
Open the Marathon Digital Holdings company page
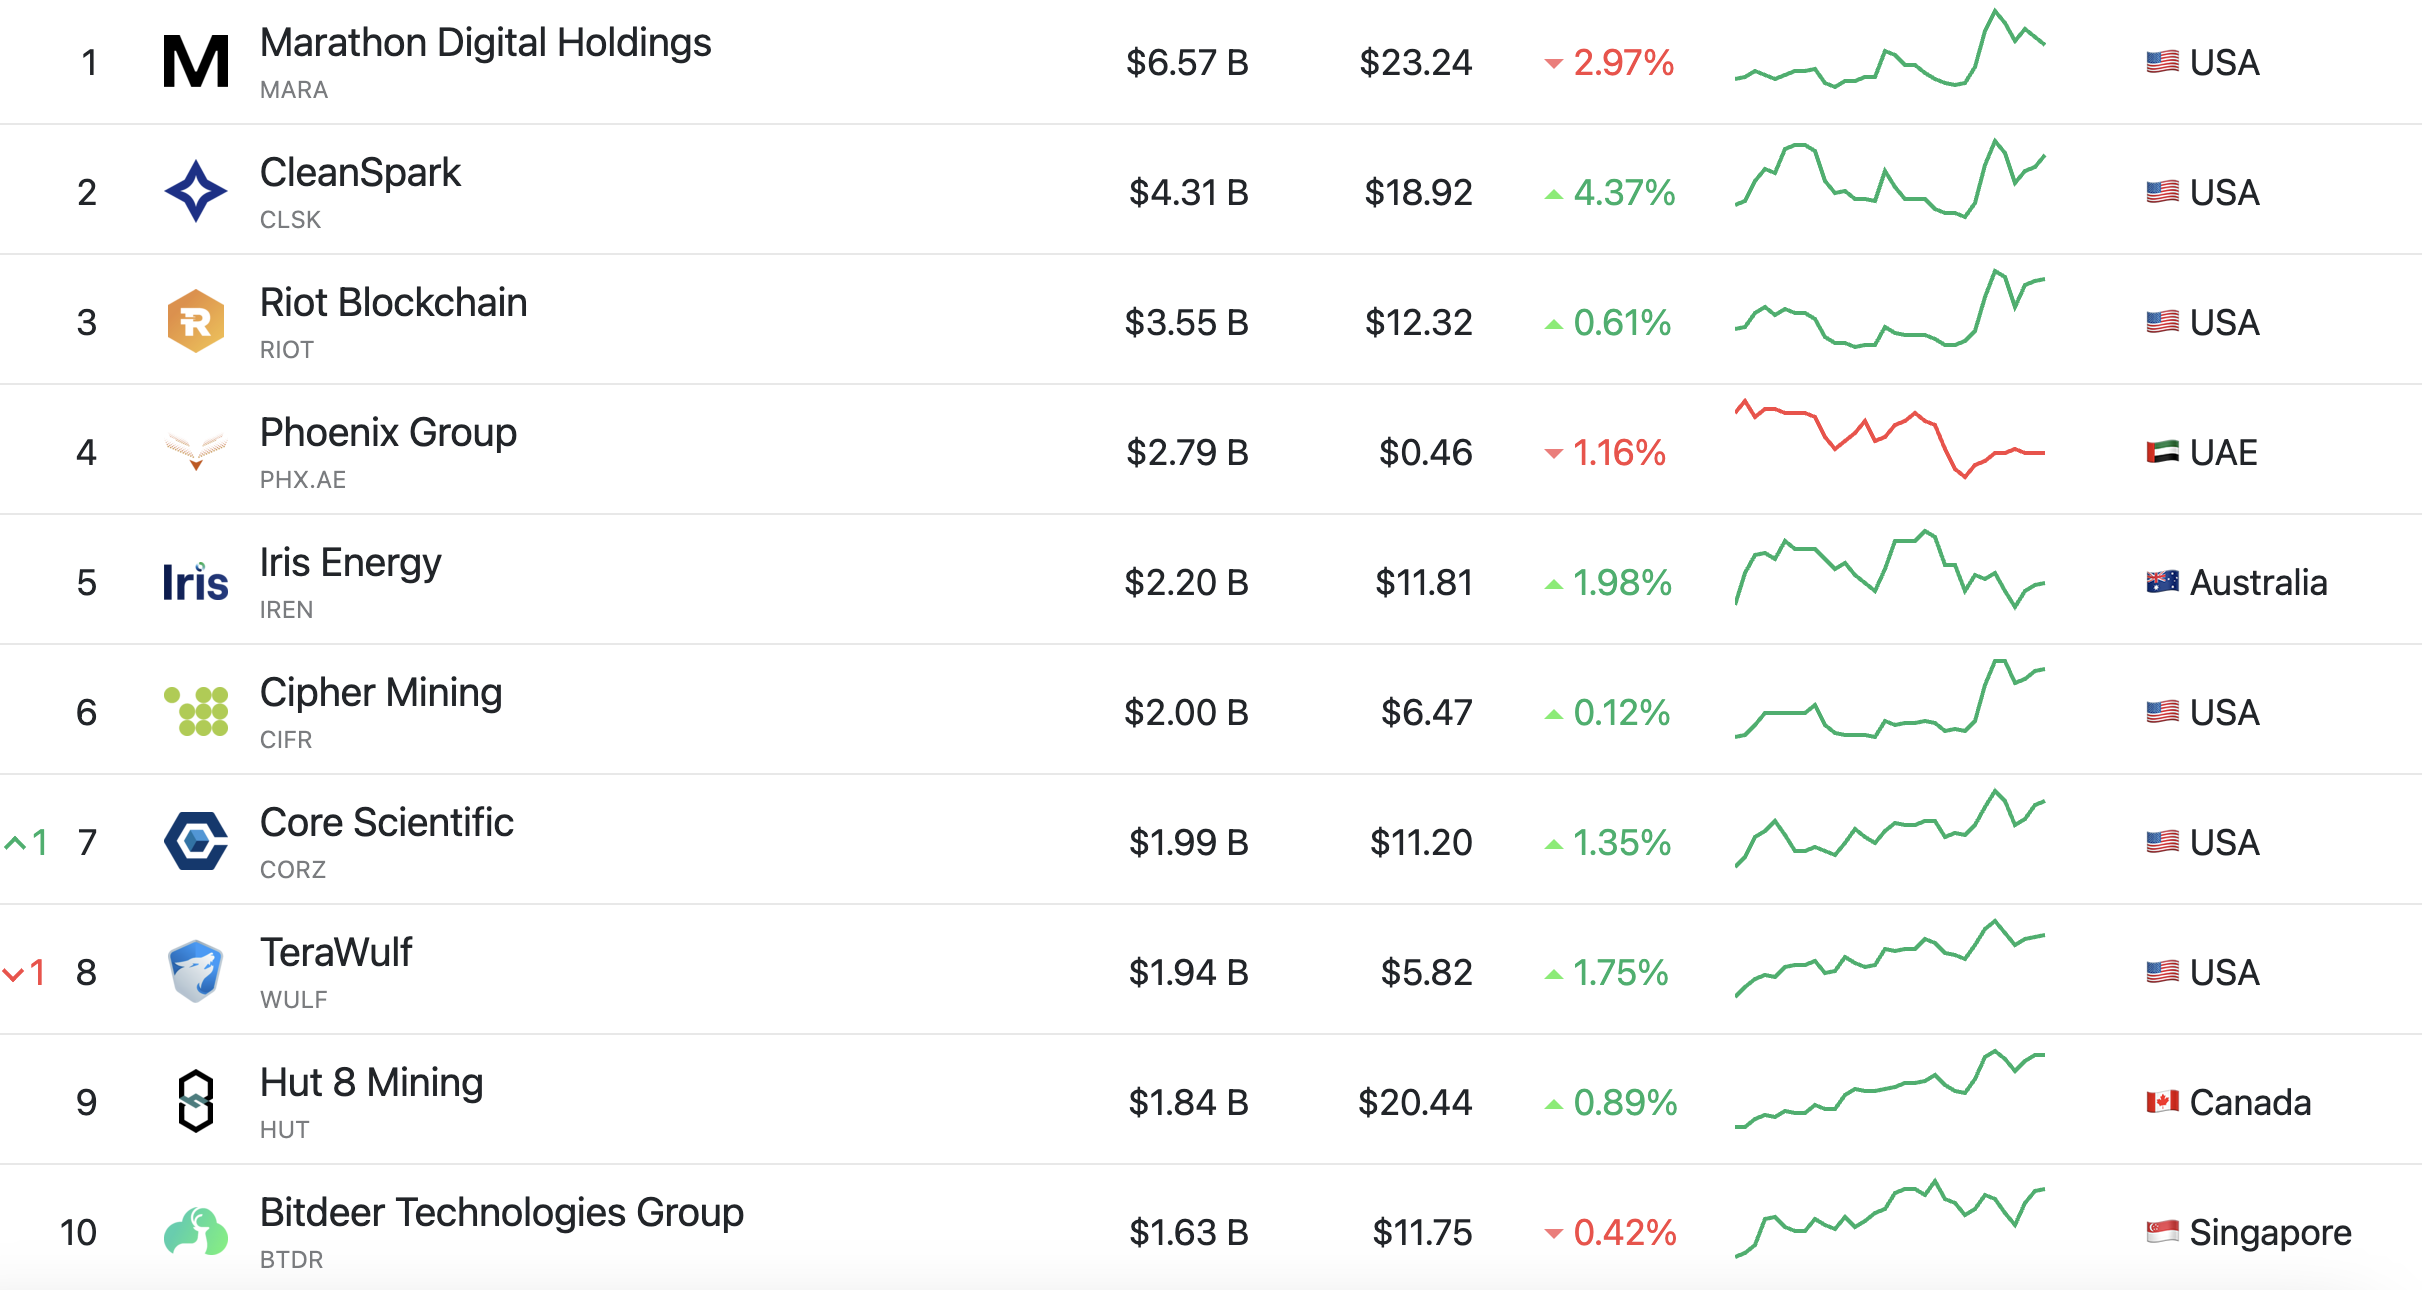(x=485, y=43)
